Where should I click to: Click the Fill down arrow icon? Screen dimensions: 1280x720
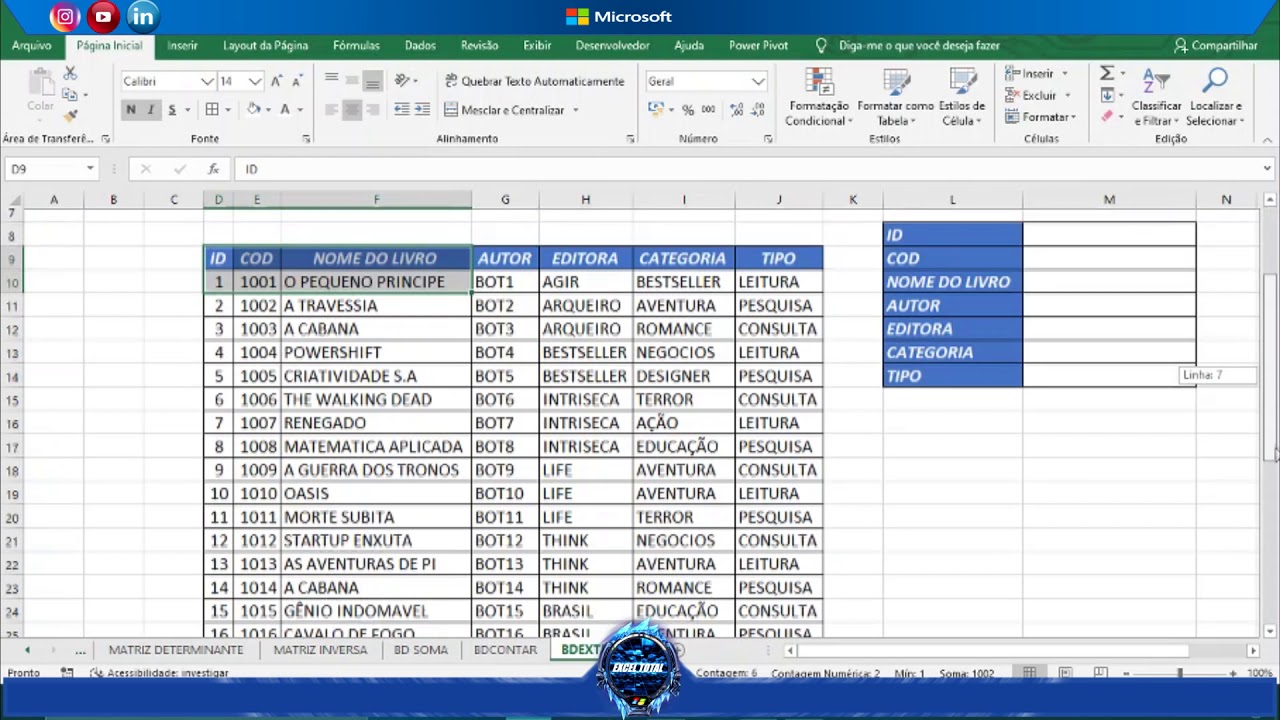tap(1107, 96)
